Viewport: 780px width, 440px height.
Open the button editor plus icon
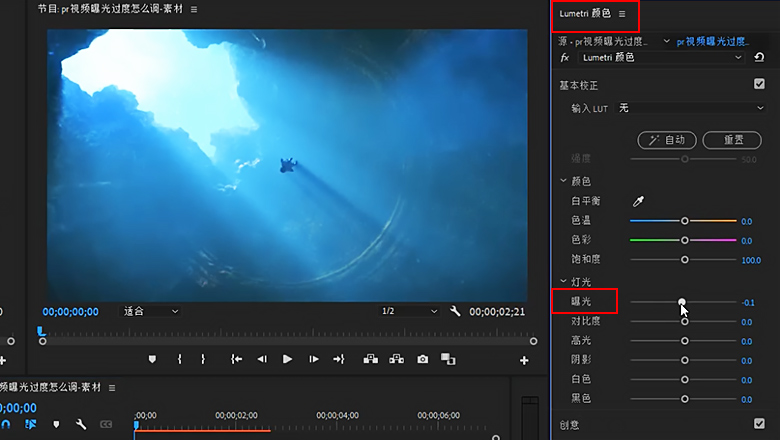[x=524, y=360]
